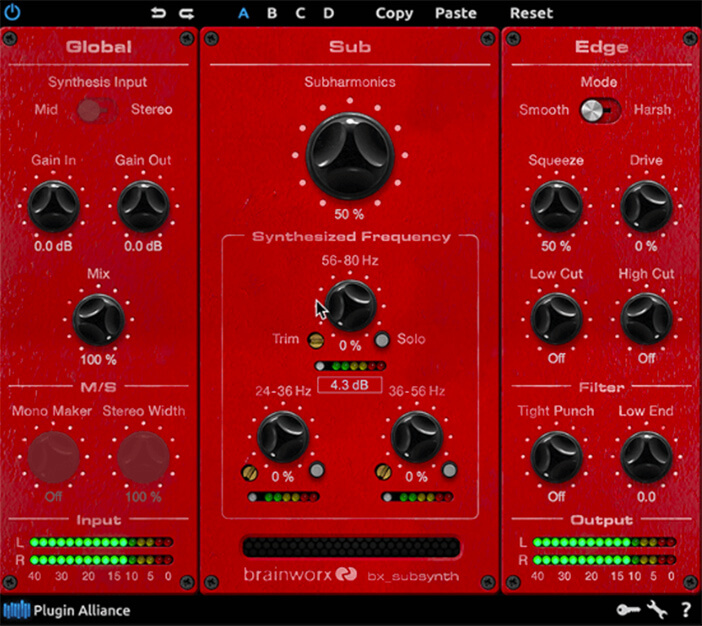The image size is (702, 626).
Task: Click the Paste button
Action: tap(456, 14)
